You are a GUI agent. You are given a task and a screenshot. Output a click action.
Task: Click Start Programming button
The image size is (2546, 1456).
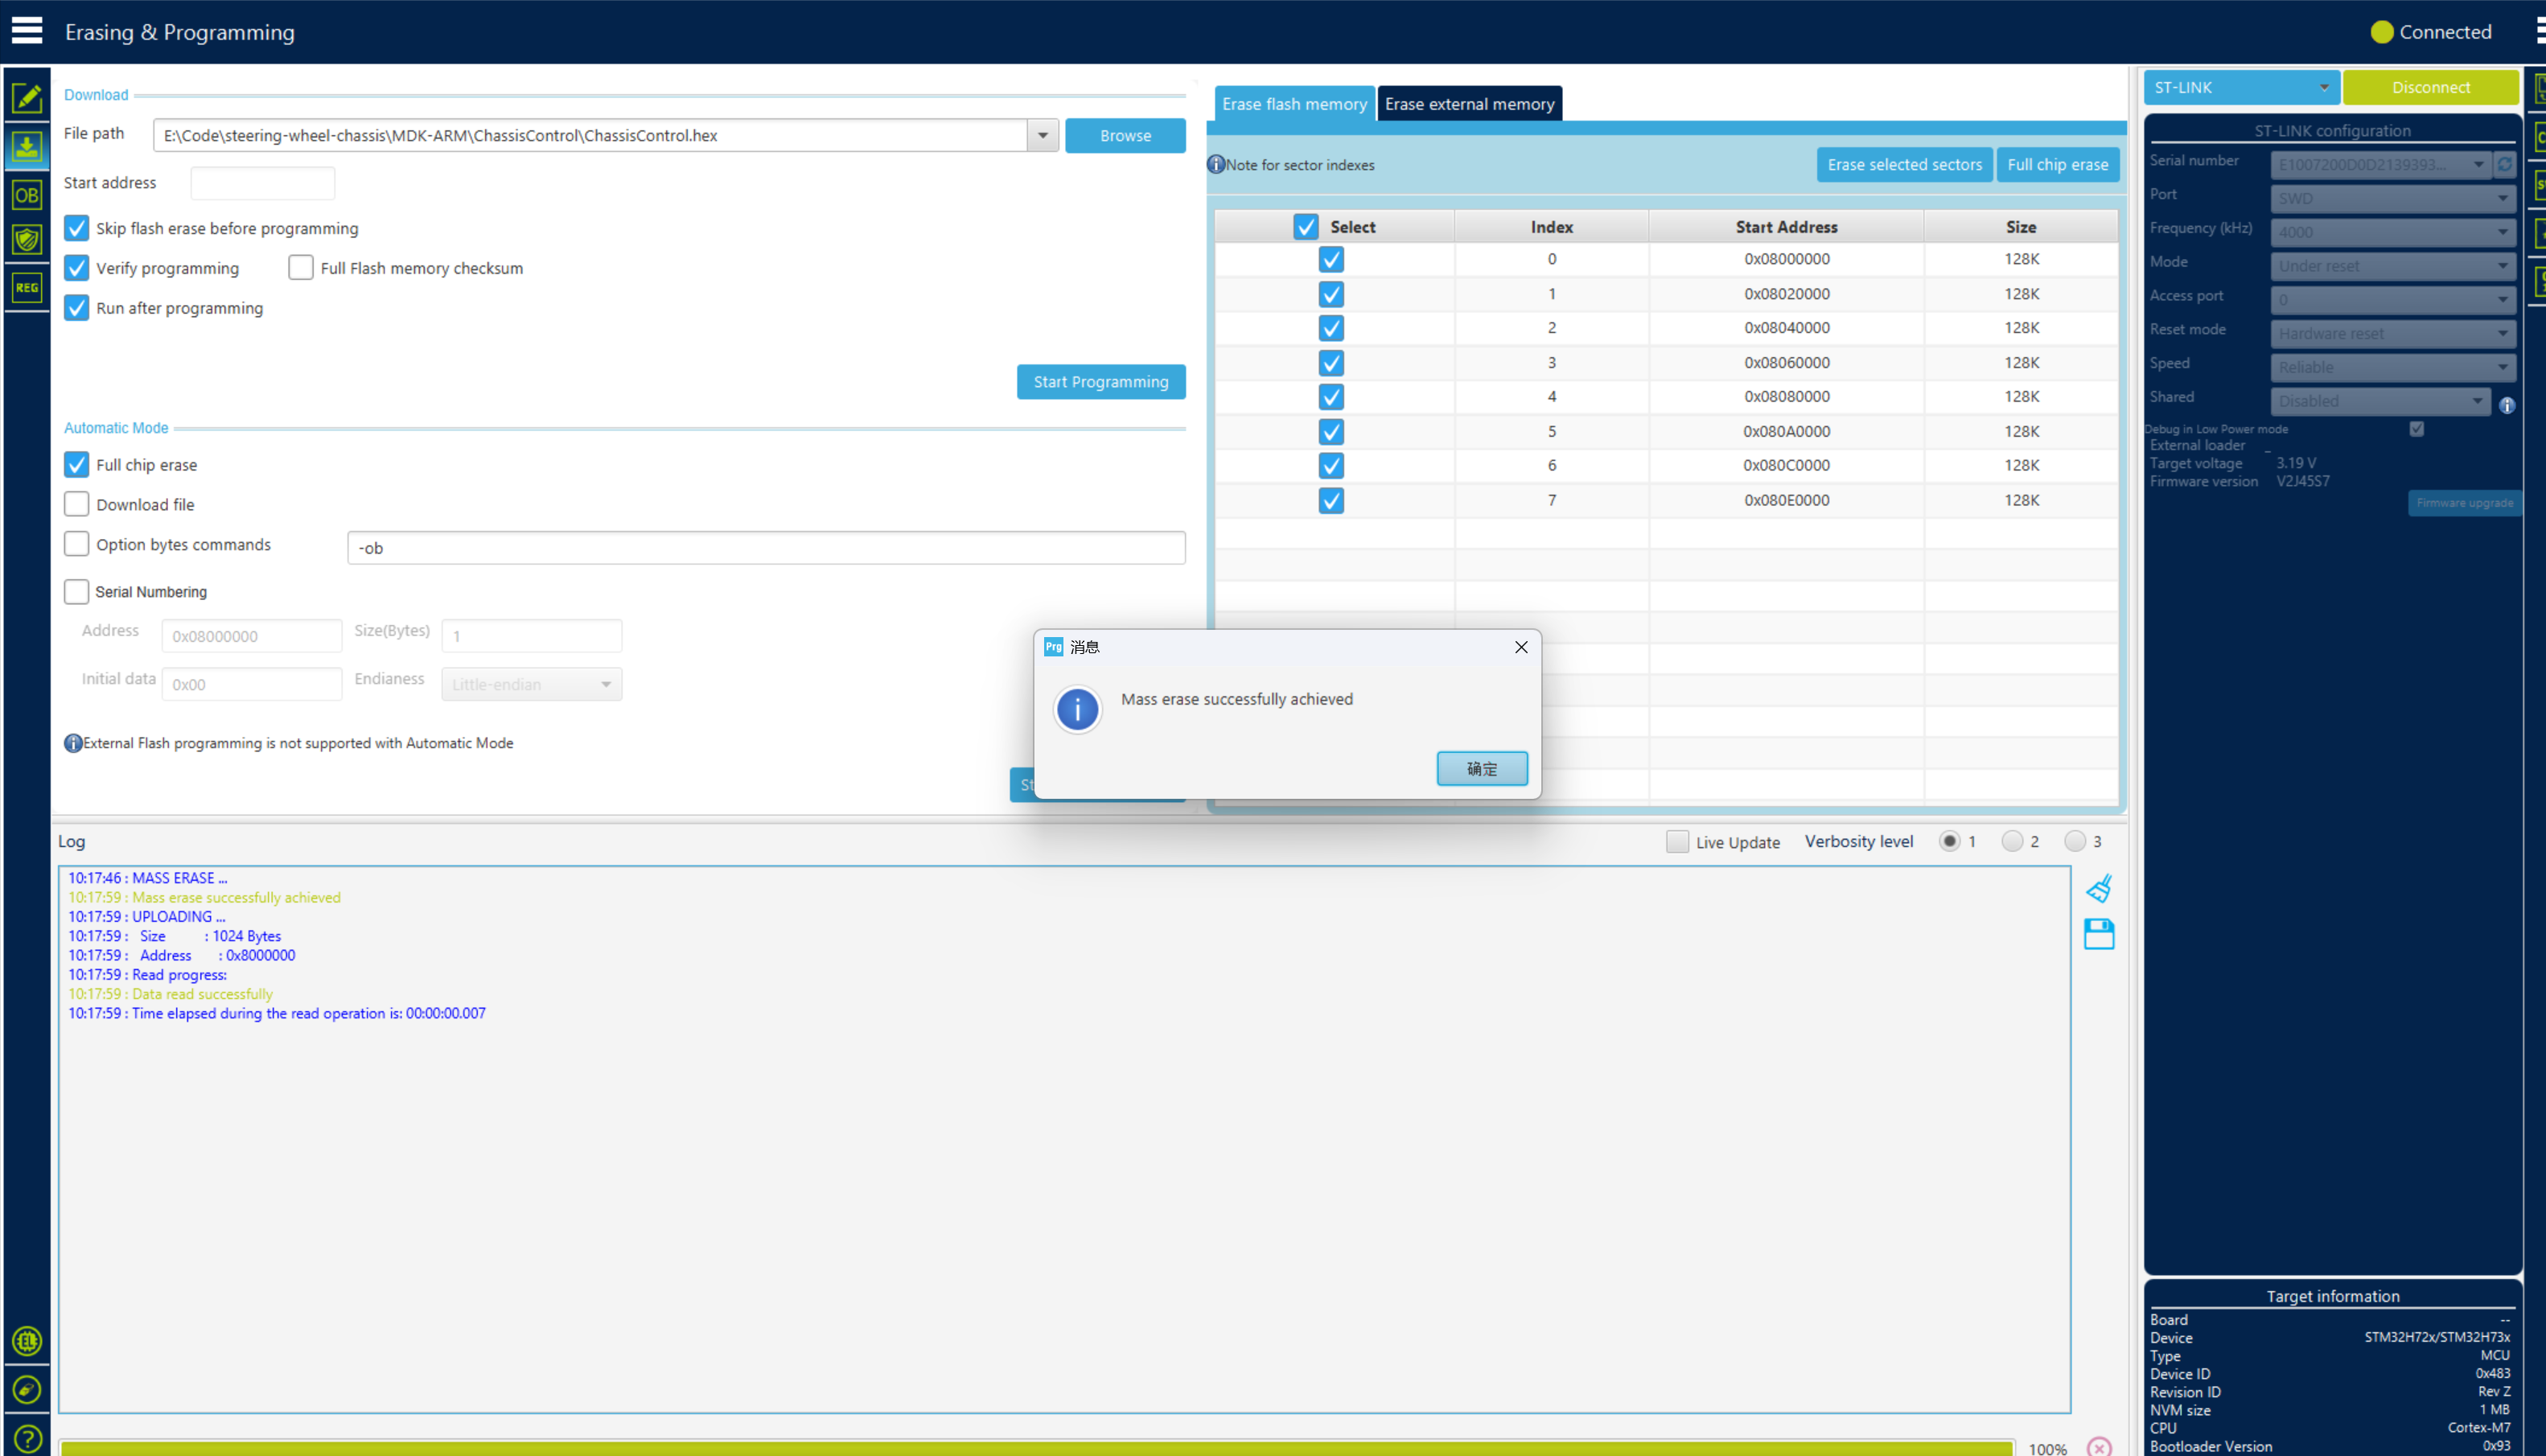[x=1100, y=381]
